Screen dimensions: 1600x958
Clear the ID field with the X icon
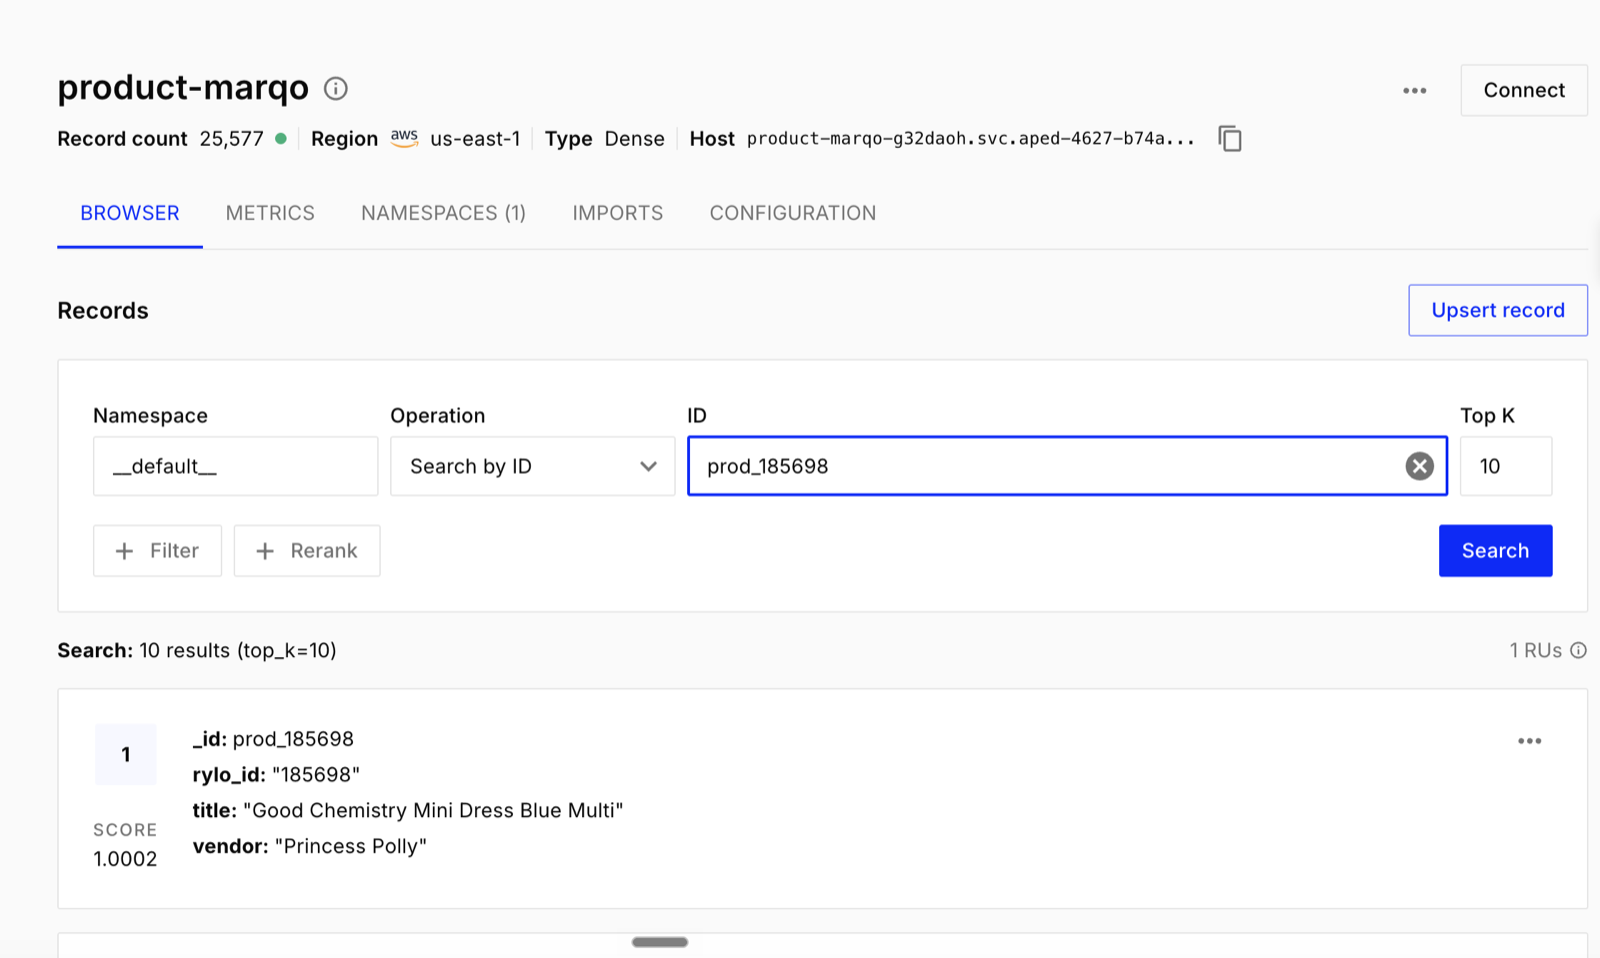coord(1419,466)
